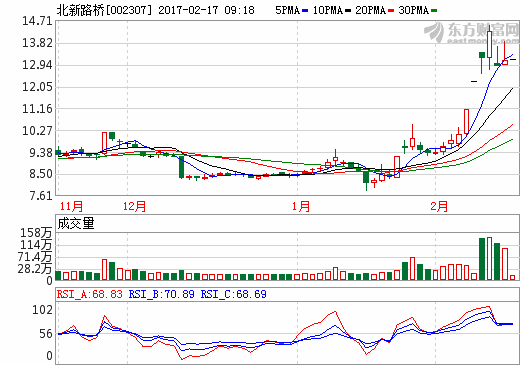Click the black 10PMA legend swatch
Image resolution: width=520 pixels, height=365 pixels.
coord(348,11)
